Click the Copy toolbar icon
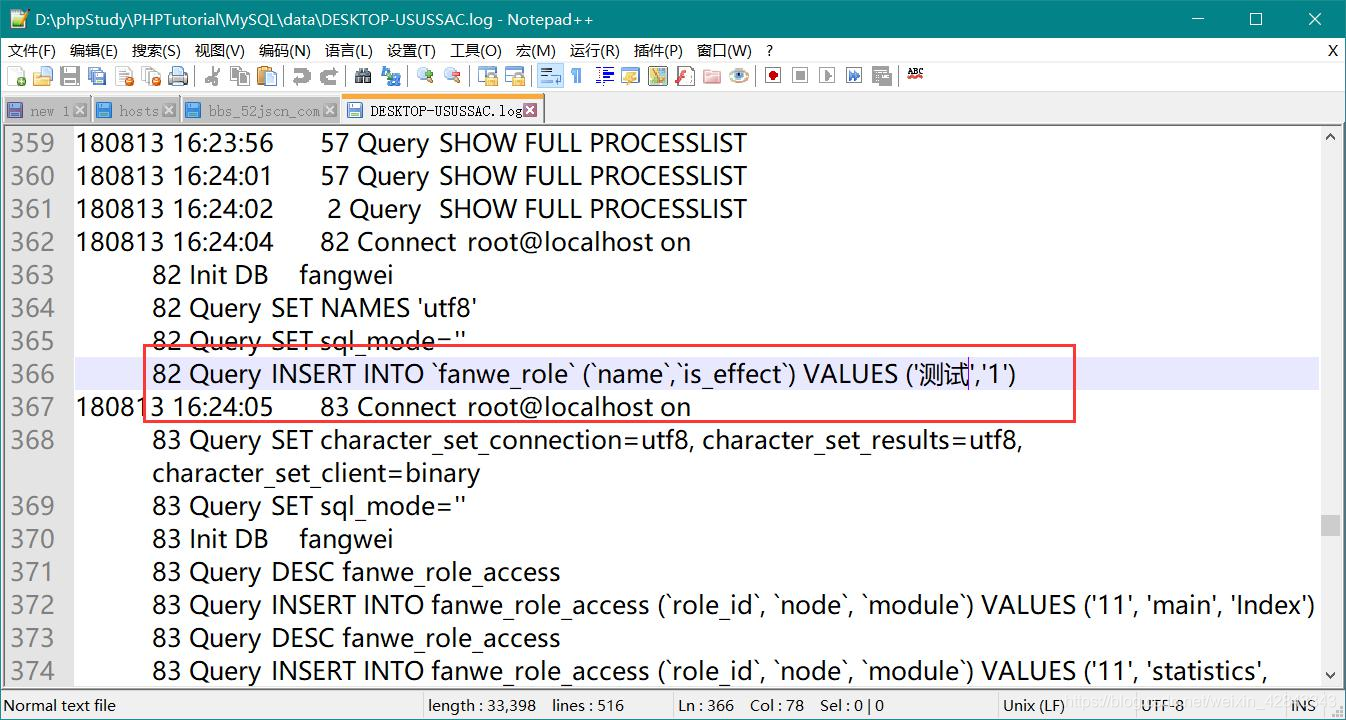 [x=240, y=76]
